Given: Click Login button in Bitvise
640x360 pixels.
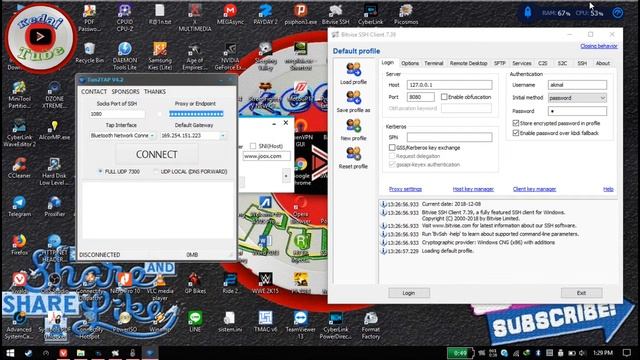Looking at the screenshot, I should 409,293.
